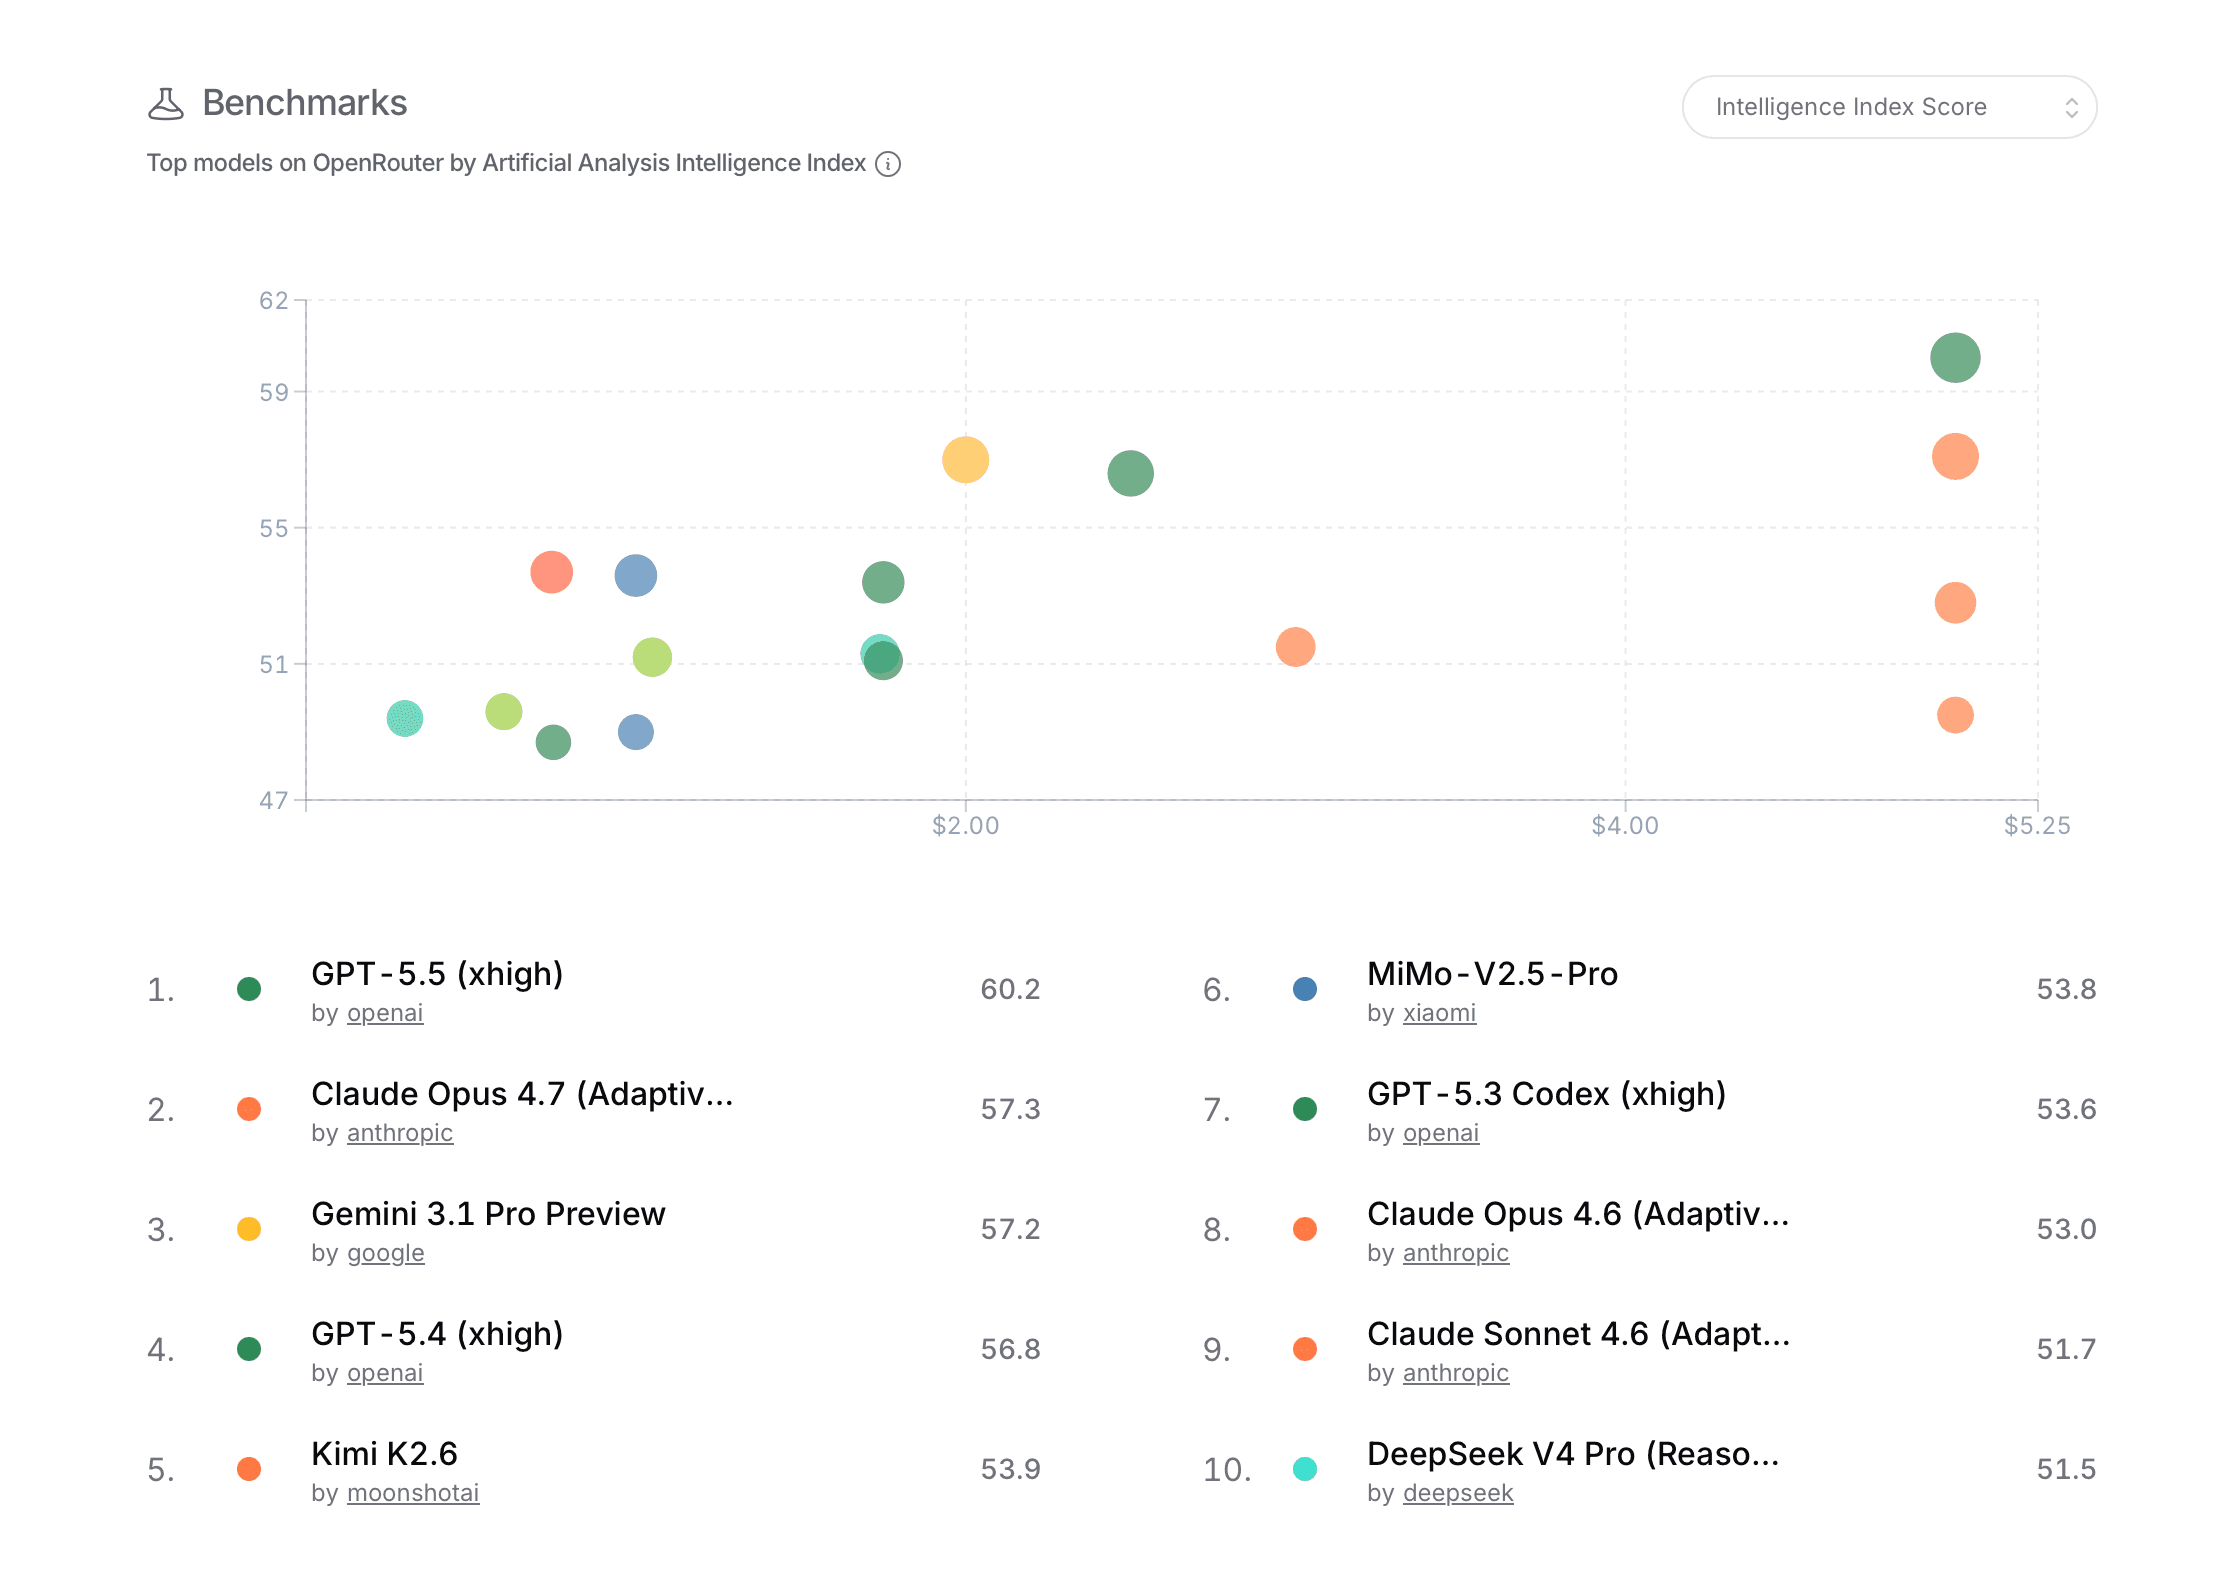Select the teal dot beside DeepSeek V4 Pro
Screen dimensions: 2234x1584
(1306, 1469)
